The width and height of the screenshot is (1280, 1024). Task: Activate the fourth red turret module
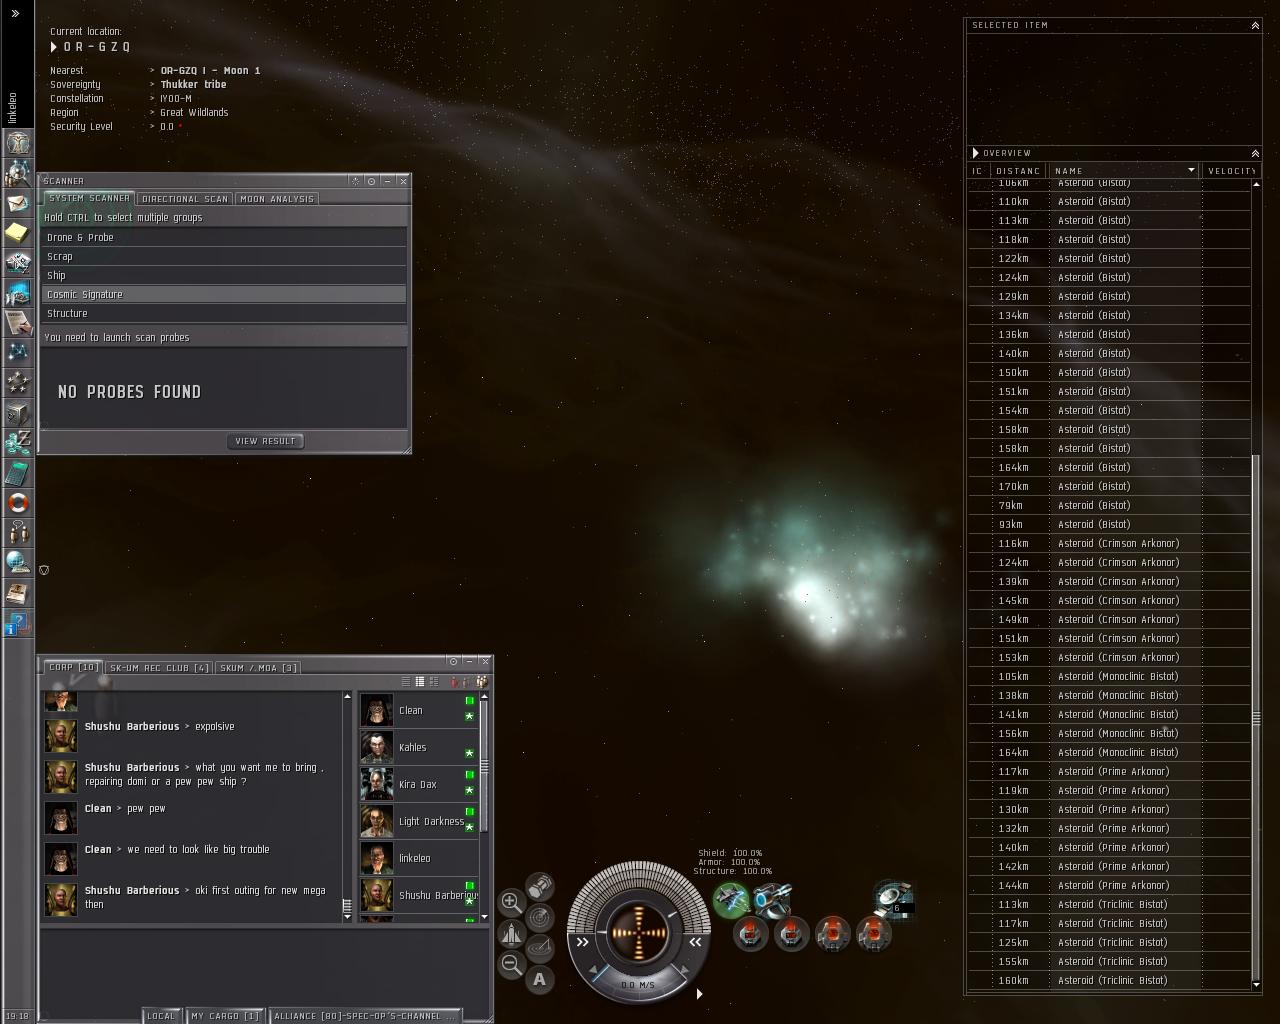[873, 934]
